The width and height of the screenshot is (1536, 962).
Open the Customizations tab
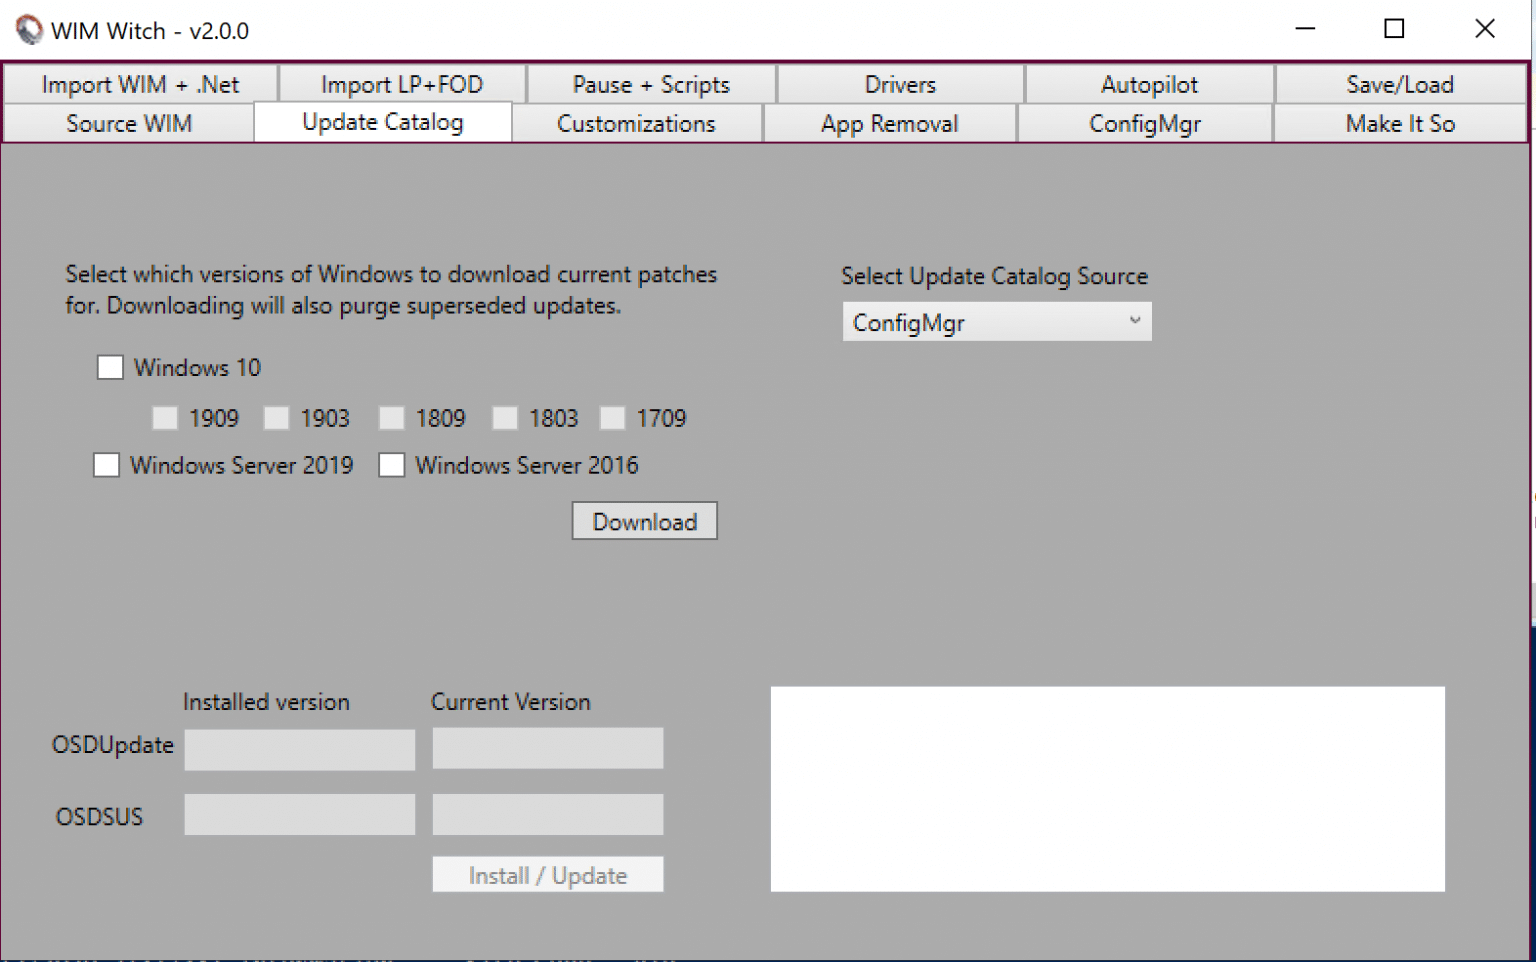point(636,124)
